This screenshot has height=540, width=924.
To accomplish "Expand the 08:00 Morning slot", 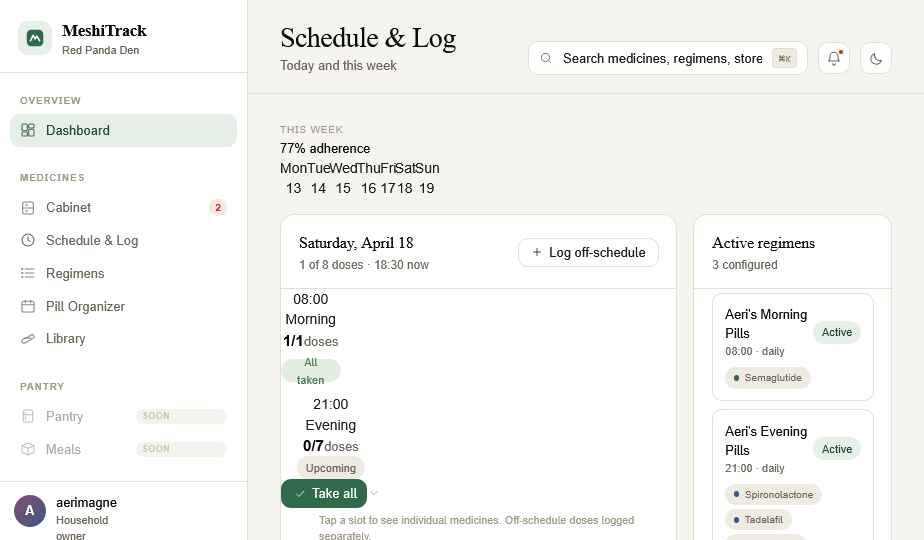I will coord(311,339).
